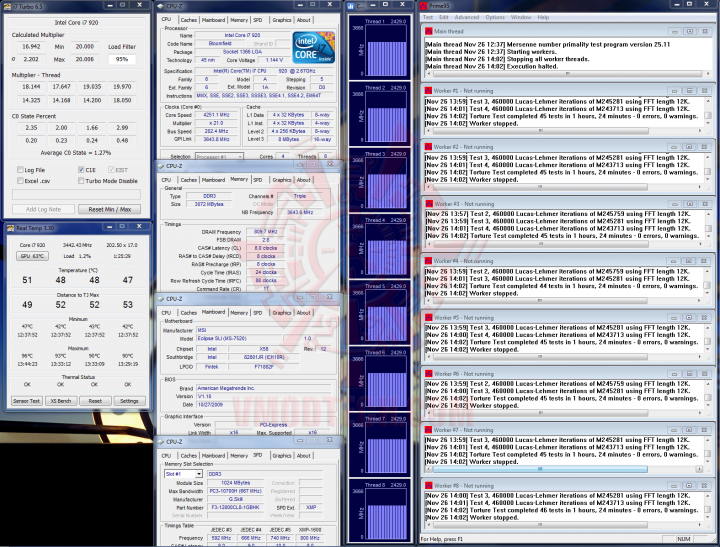Click the Worker #1 window icon
720x547 pixels.
coord(428,91)
